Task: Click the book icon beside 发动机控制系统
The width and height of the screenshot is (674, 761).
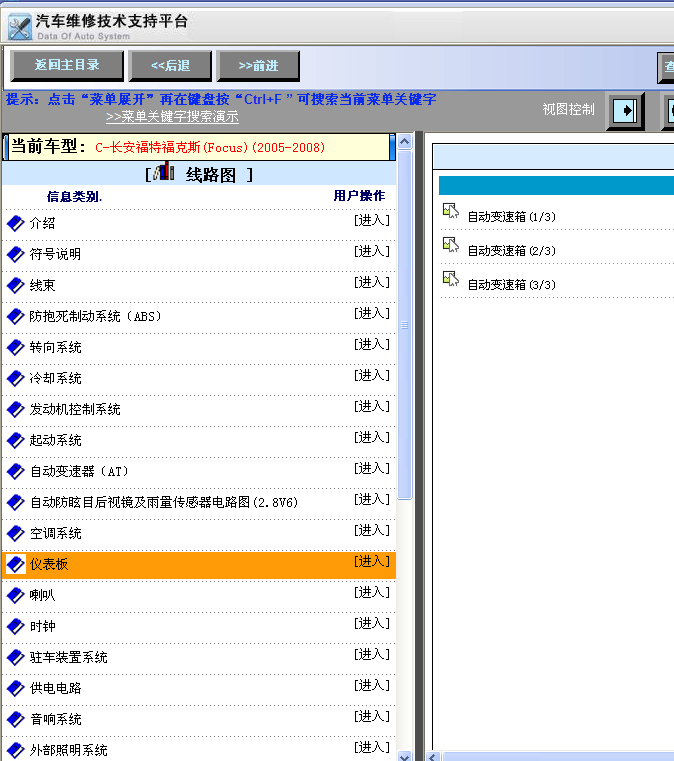Action: 16,410
